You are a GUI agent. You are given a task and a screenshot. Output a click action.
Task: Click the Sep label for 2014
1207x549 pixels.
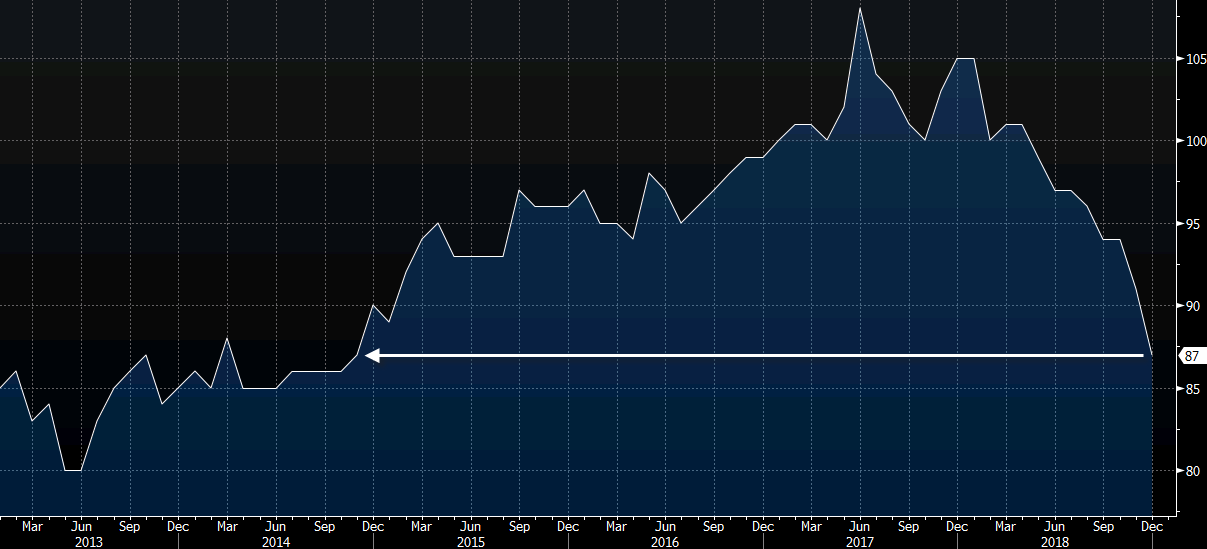(x=325, y=526)
